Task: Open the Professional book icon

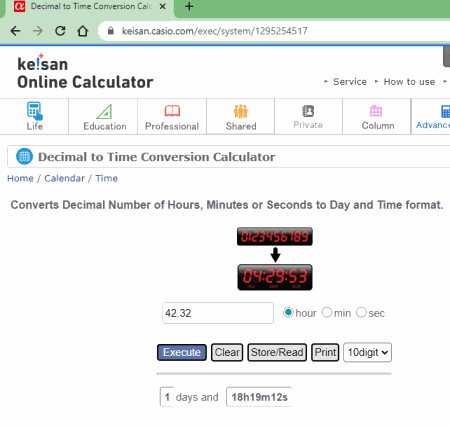Action: point(172,111)
